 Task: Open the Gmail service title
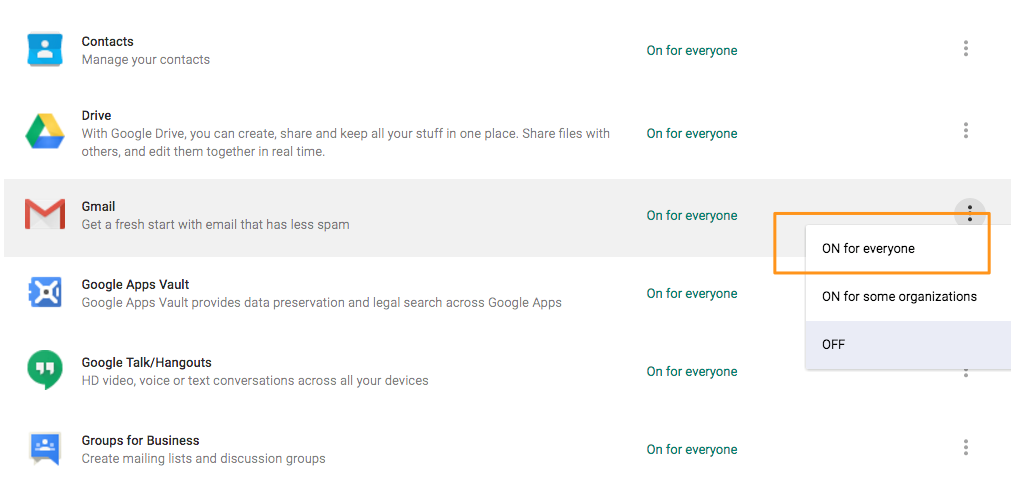pos(98,206)
